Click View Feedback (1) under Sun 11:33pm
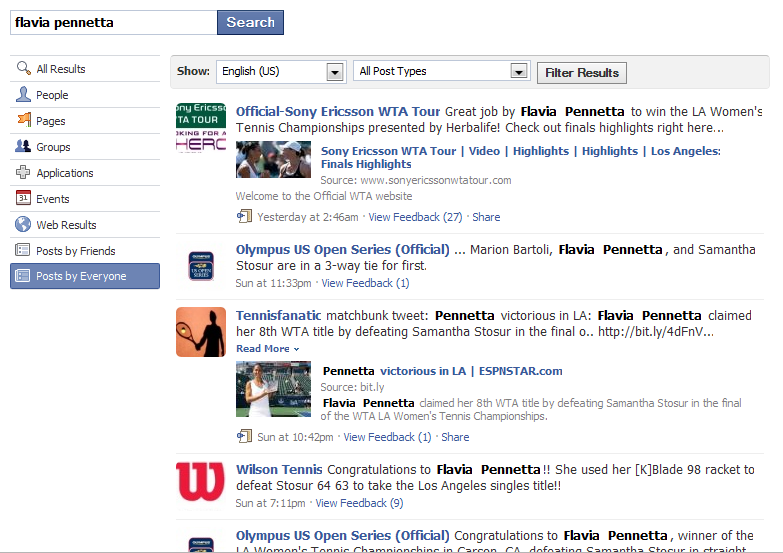The width and height of the screenshot is (783, 553). (x=366, y=283)
